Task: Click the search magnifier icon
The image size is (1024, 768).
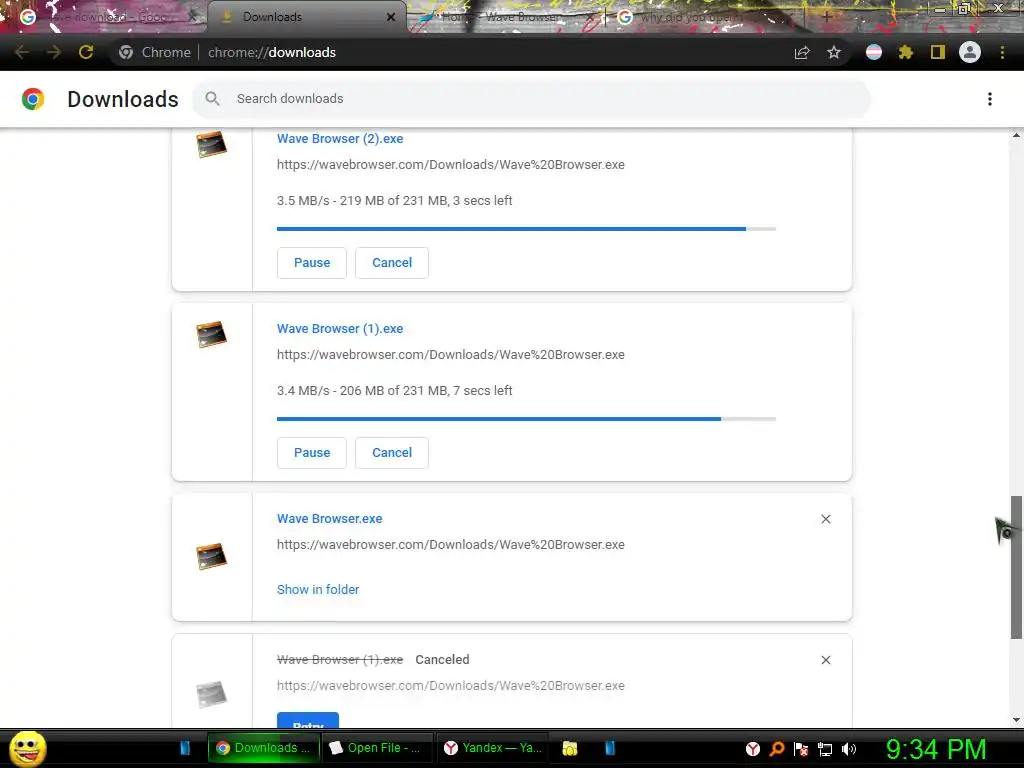Action: point(212,99)
